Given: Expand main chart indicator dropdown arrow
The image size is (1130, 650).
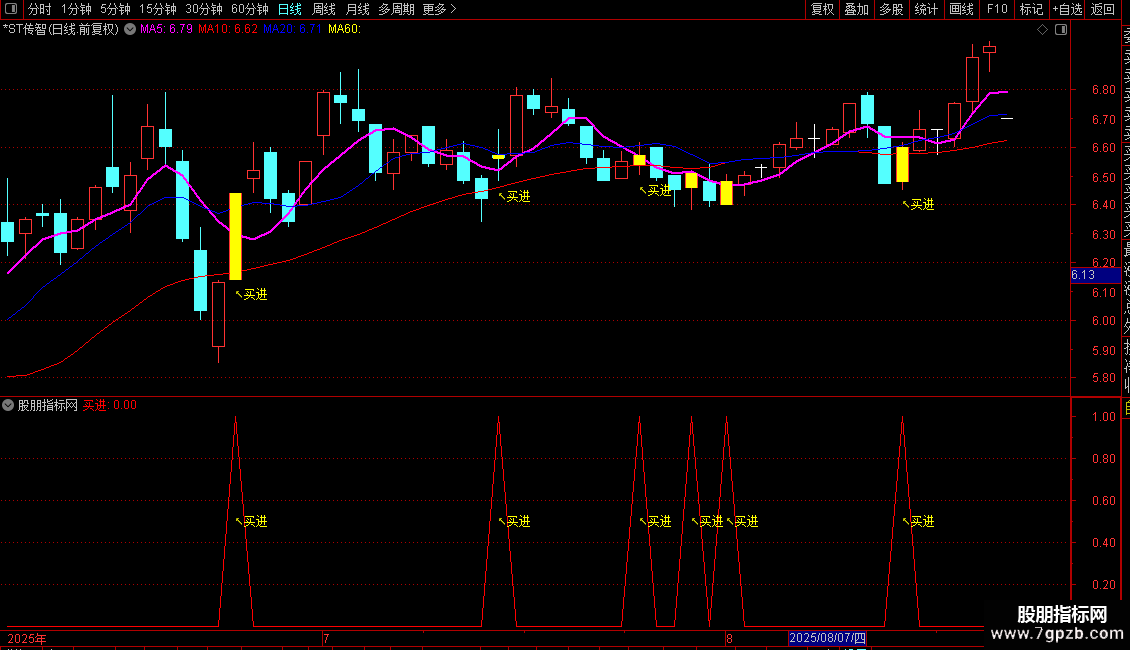Looking at the screenshot, I should tap(130, 30).
